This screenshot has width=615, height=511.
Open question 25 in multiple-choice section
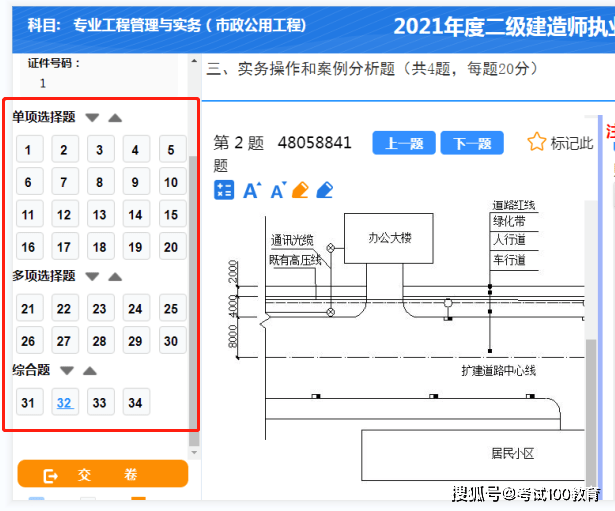[171, 309]
